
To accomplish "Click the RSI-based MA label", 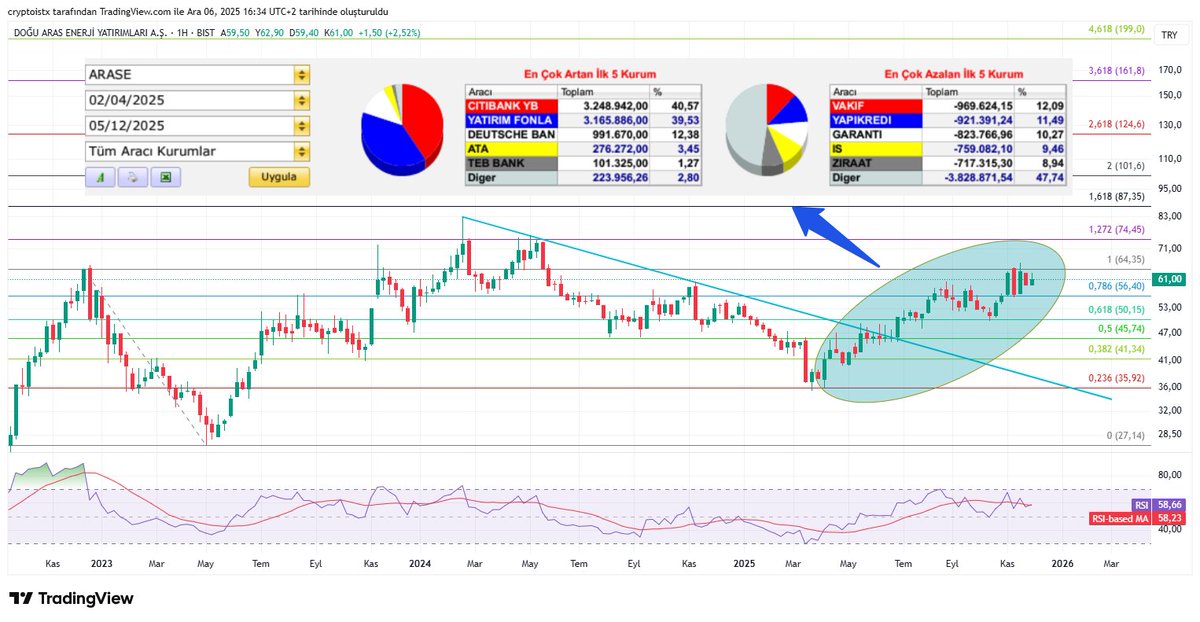I will click(x=1120, y=519).
